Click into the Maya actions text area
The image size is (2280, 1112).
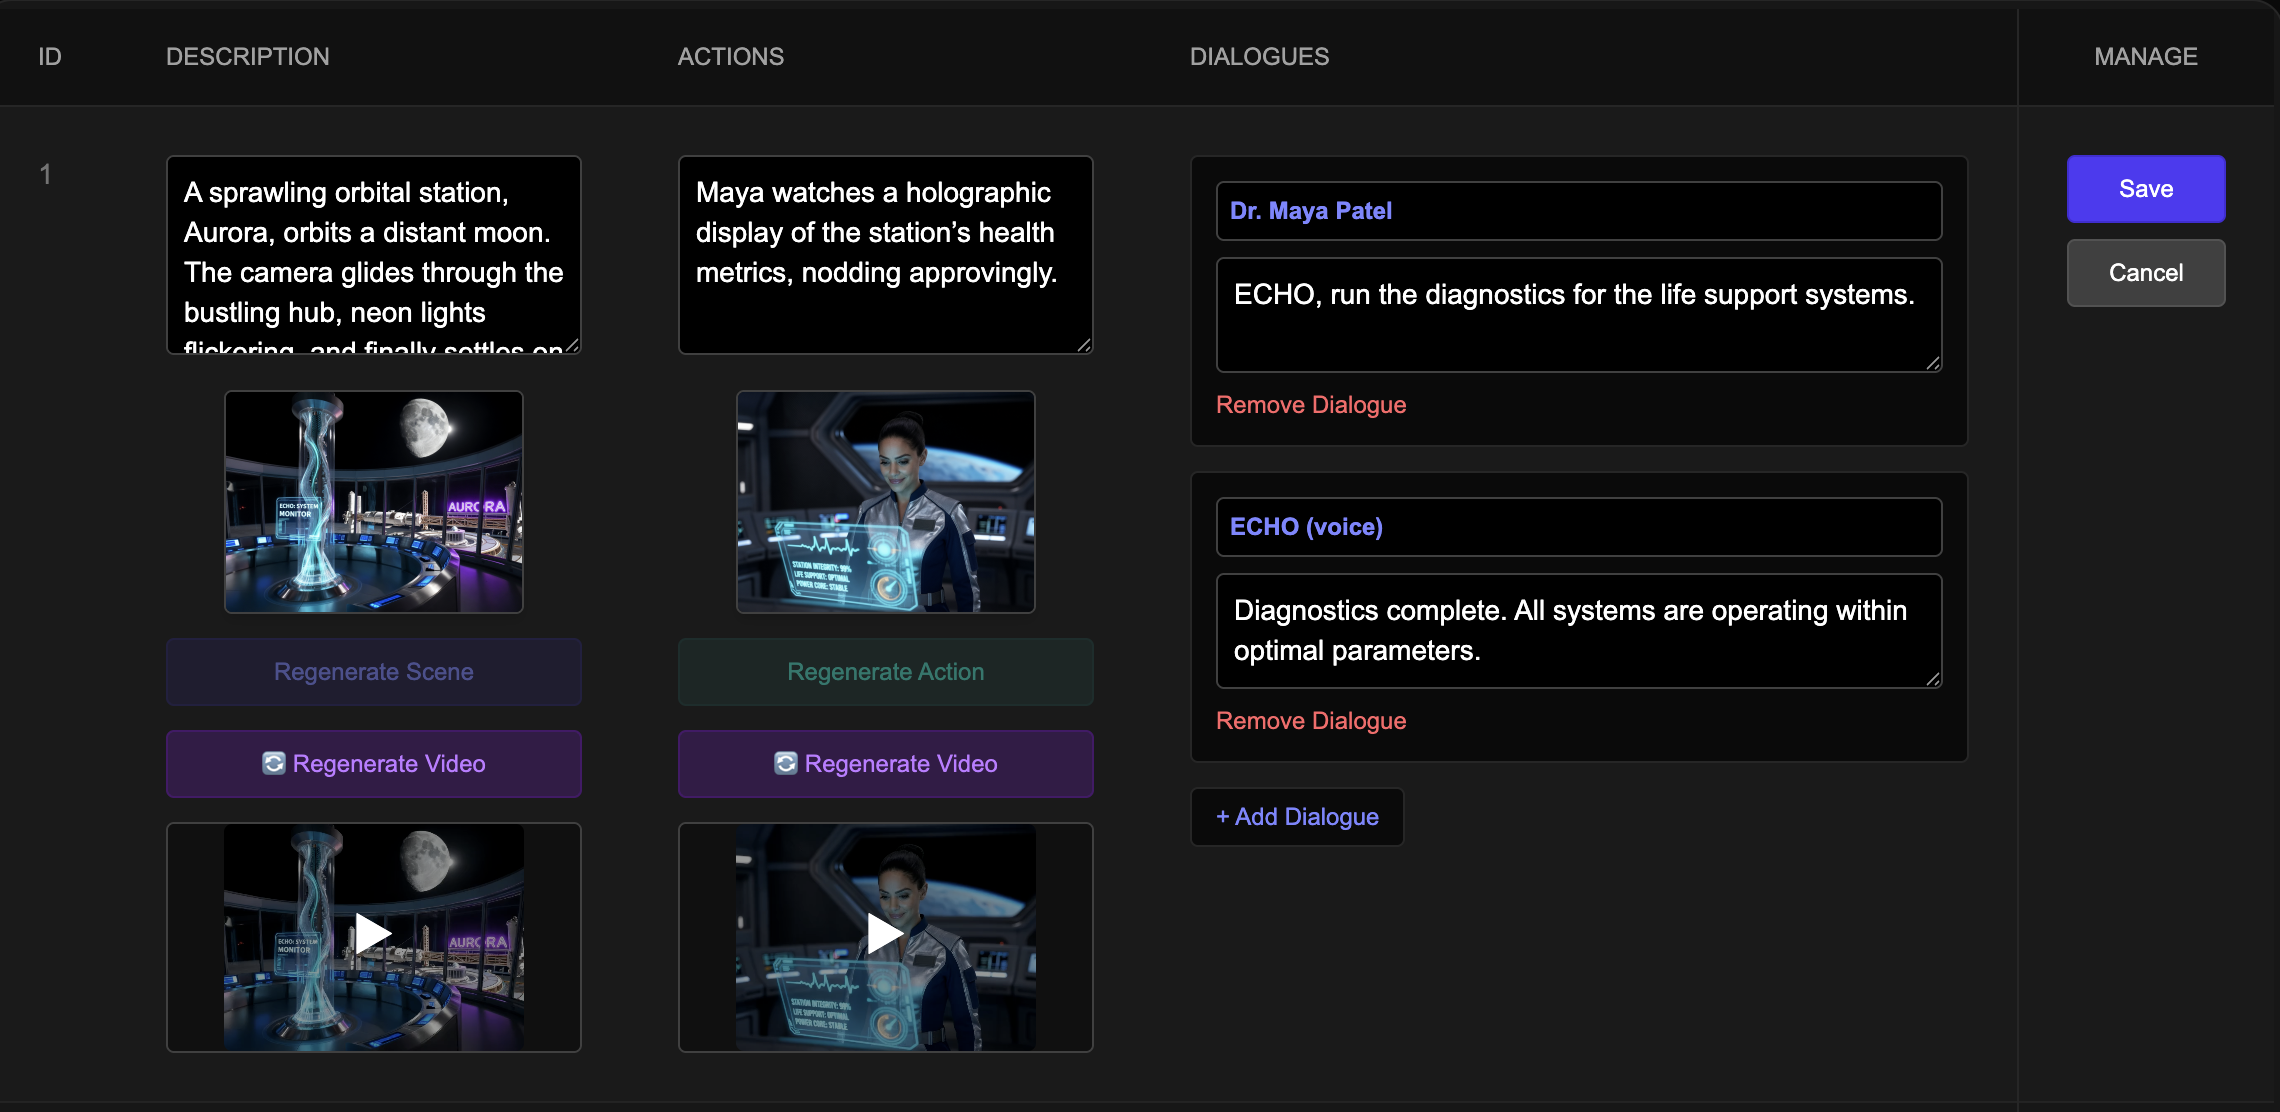tap(885, 254)
